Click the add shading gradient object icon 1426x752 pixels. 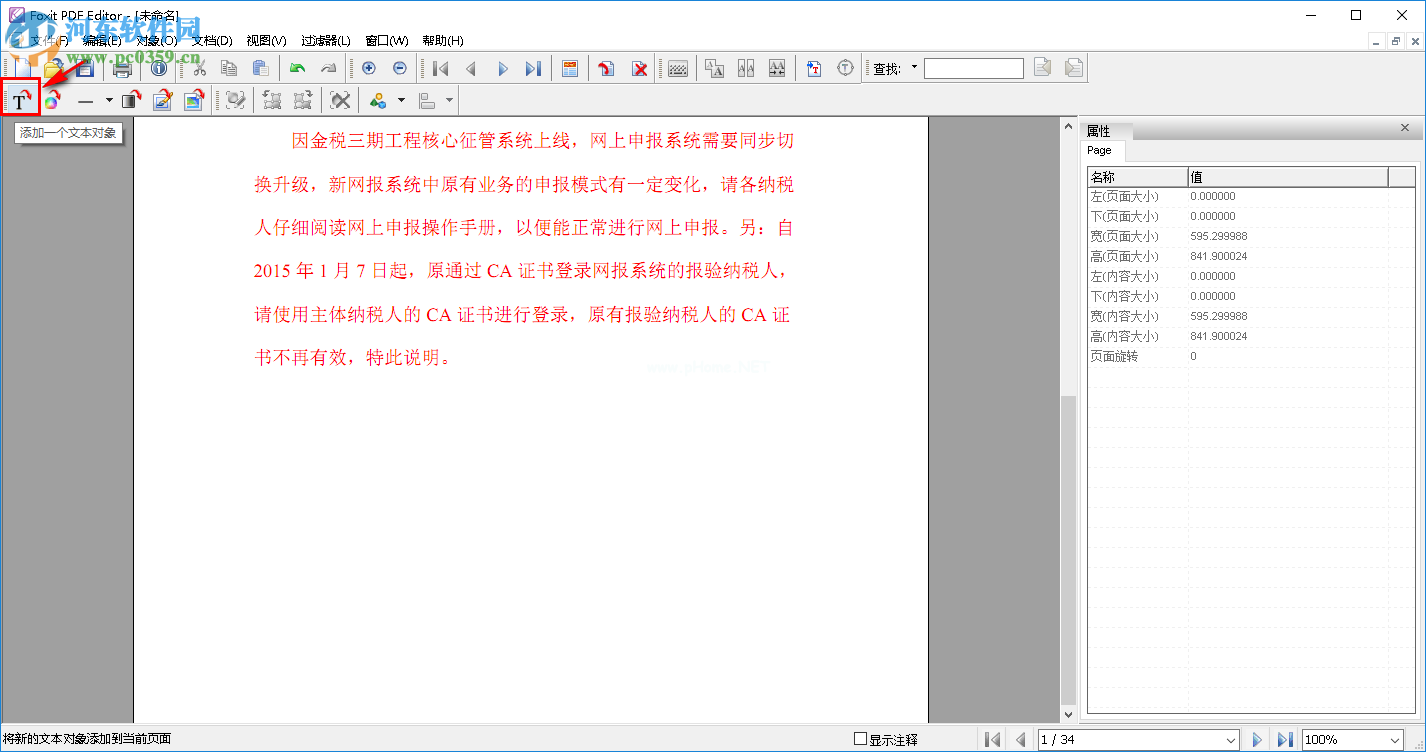click(132, 100)
